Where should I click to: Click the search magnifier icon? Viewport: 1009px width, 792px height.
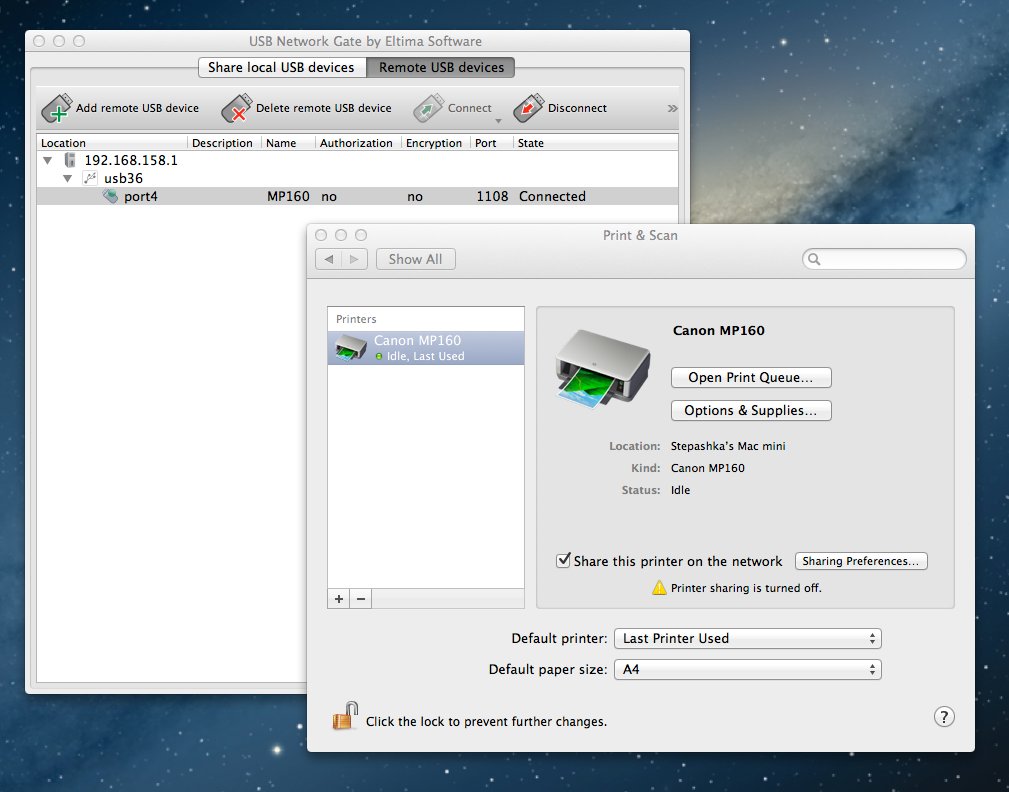[x=814, y=259]
